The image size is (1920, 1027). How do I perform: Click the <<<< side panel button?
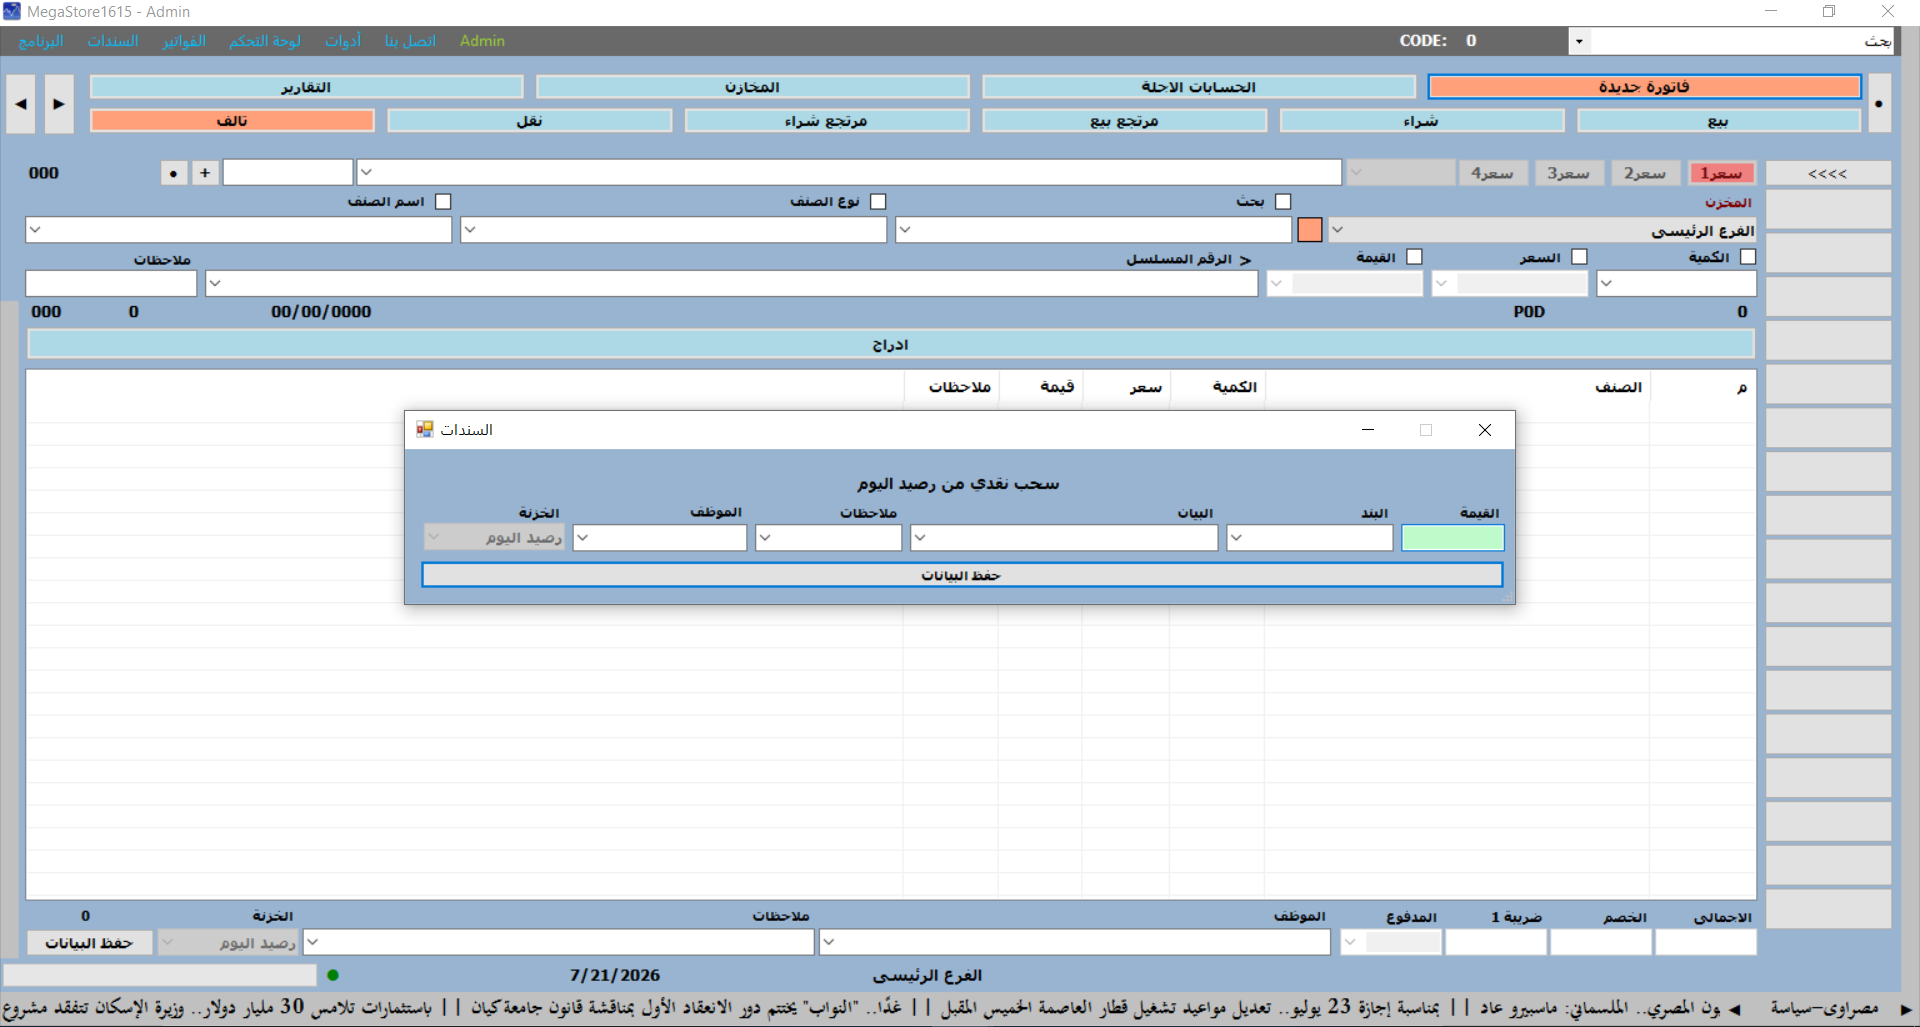(x=1828, y=173)
